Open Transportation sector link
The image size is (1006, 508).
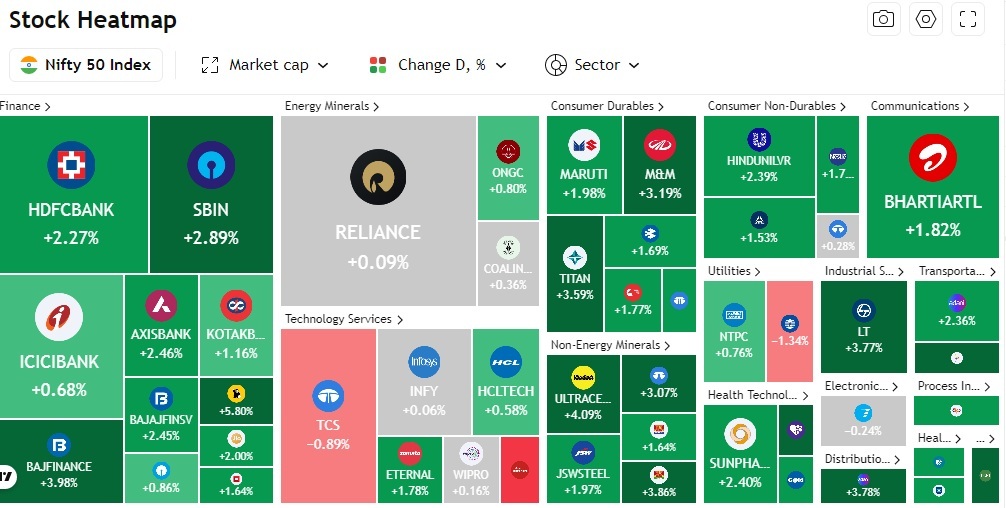tap(957, 271)
